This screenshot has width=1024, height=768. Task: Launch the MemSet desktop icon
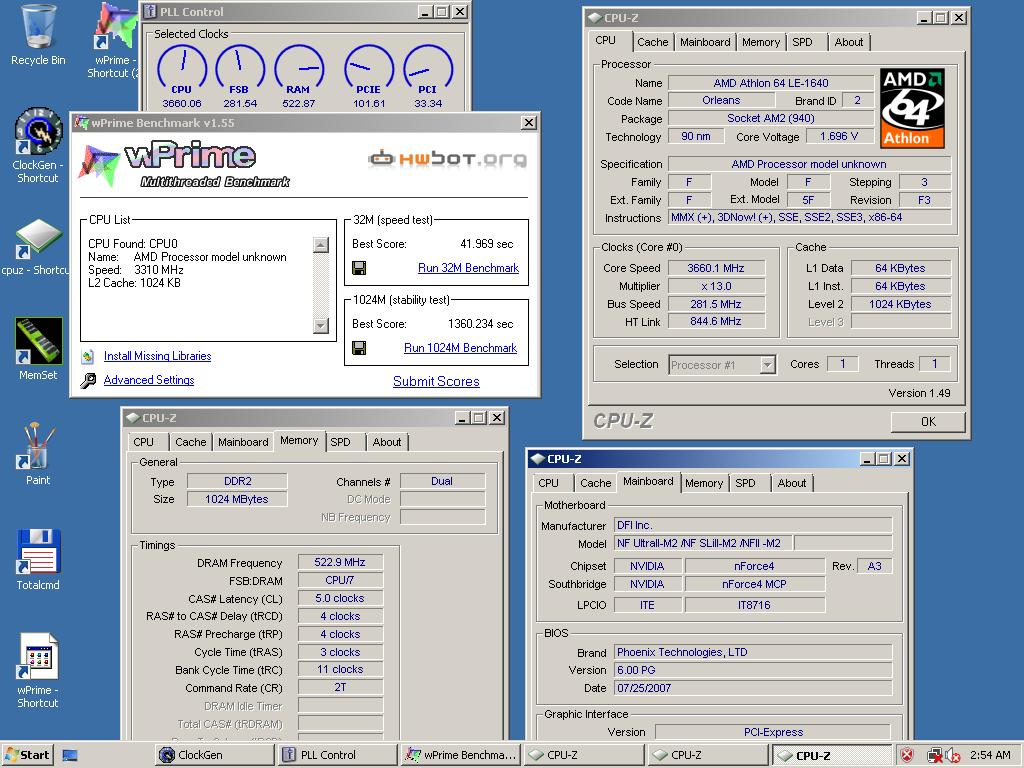click(x=38, y=341)
